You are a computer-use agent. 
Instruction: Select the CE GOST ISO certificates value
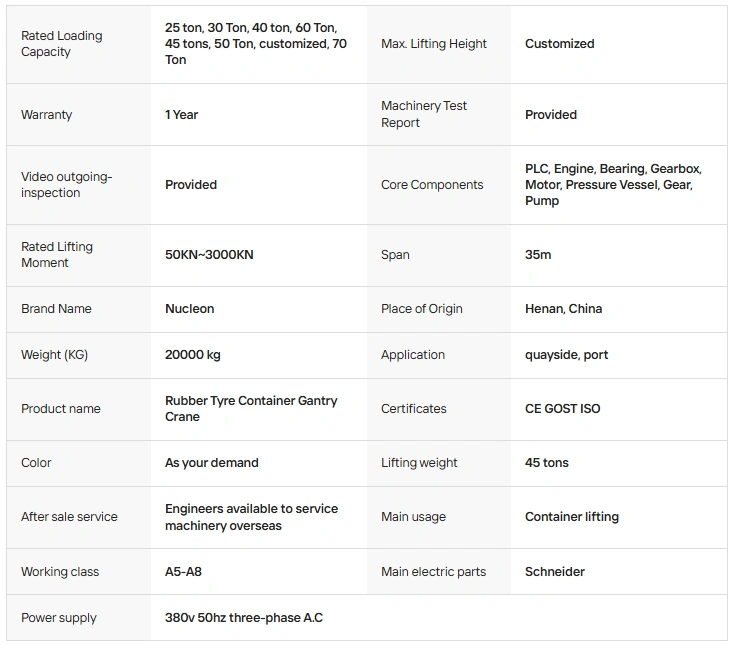click(562, 408)
